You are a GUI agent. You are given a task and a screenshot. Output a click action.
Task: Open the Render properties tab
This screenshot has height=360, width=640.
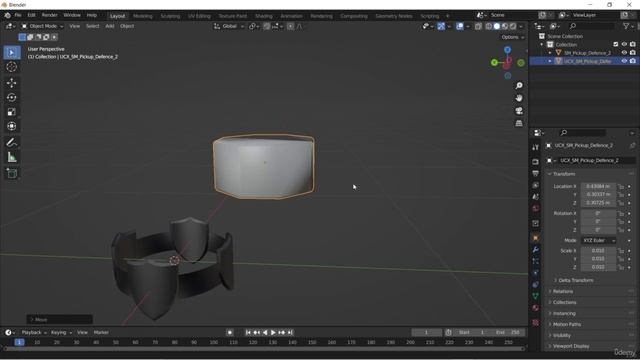coord(536,162)
